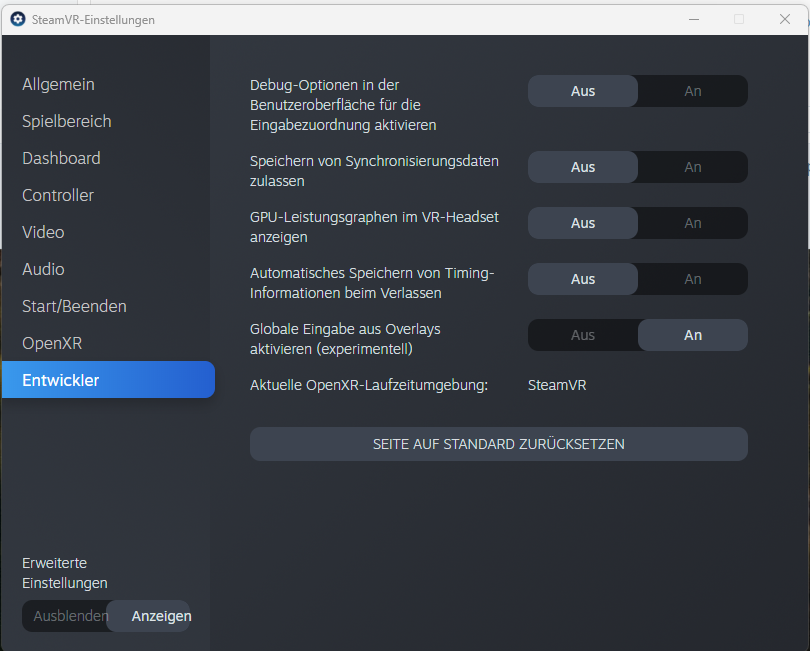
Task: Close the SteamVR-Einstellungen window
Action: (x=784, y=19)
